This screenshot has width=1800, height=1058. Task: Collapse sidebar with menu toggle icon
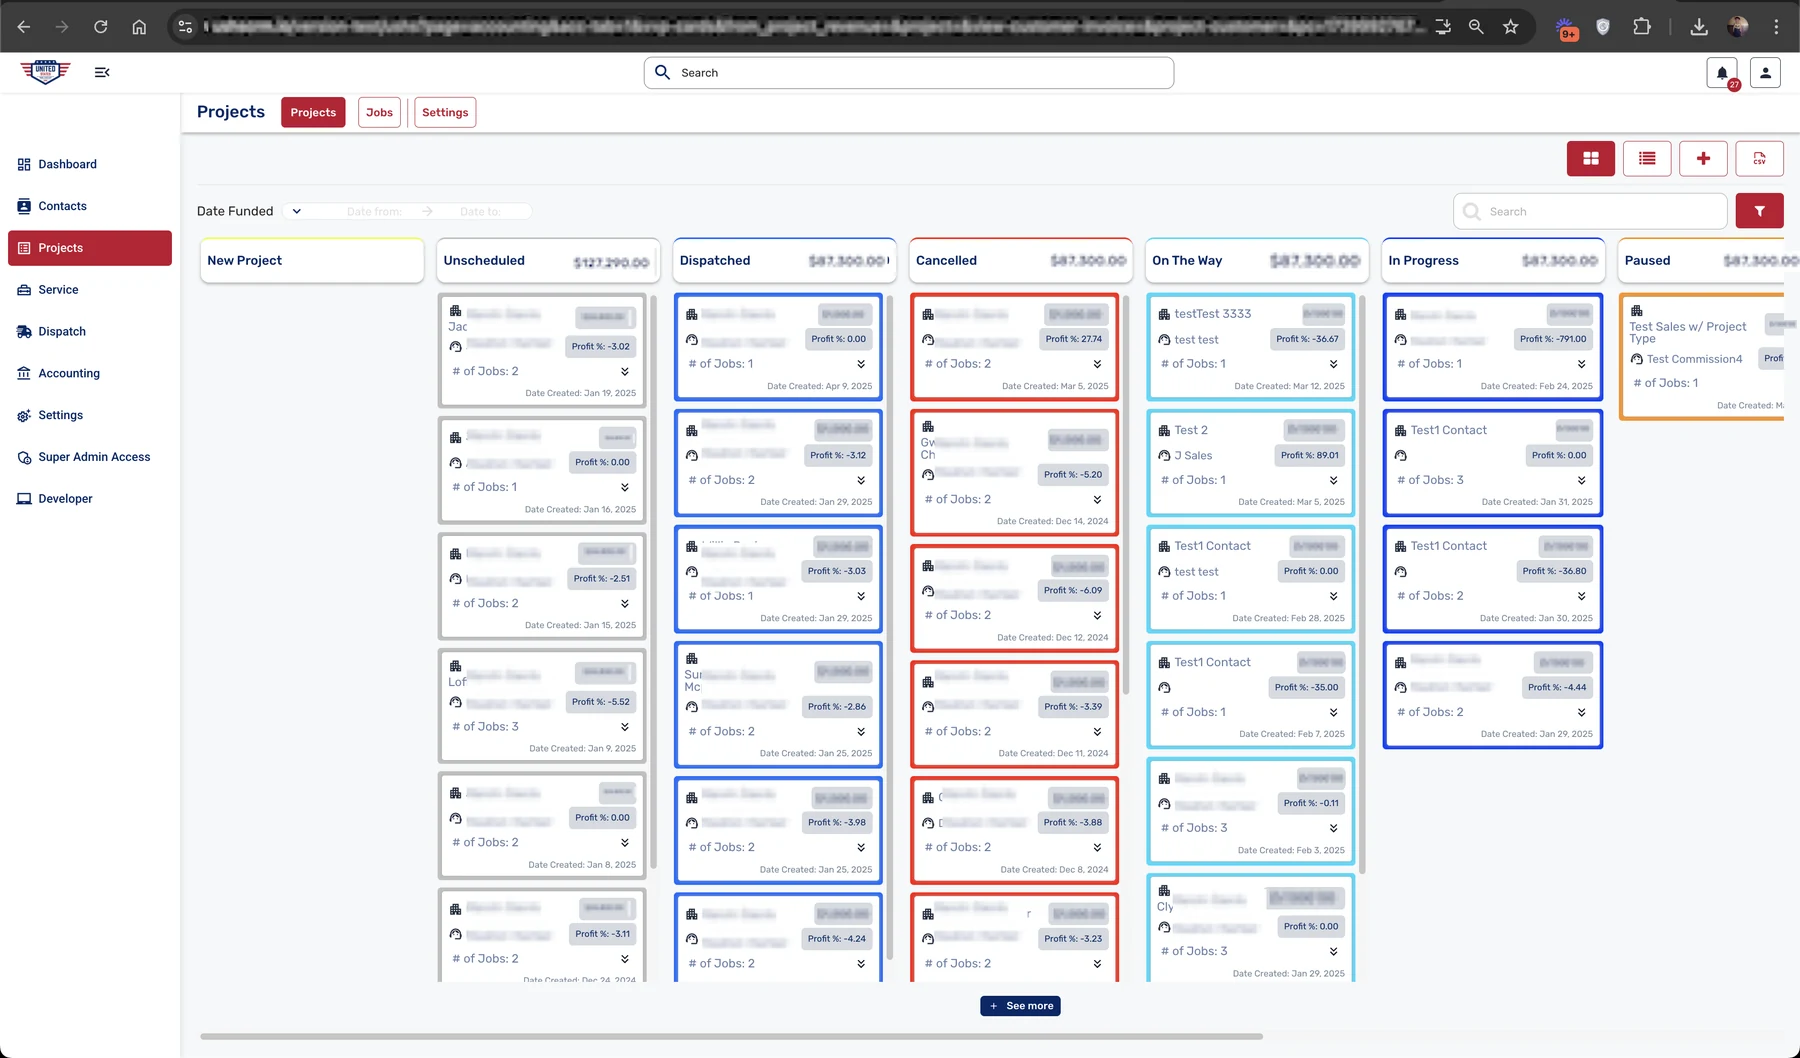point(102,72)
